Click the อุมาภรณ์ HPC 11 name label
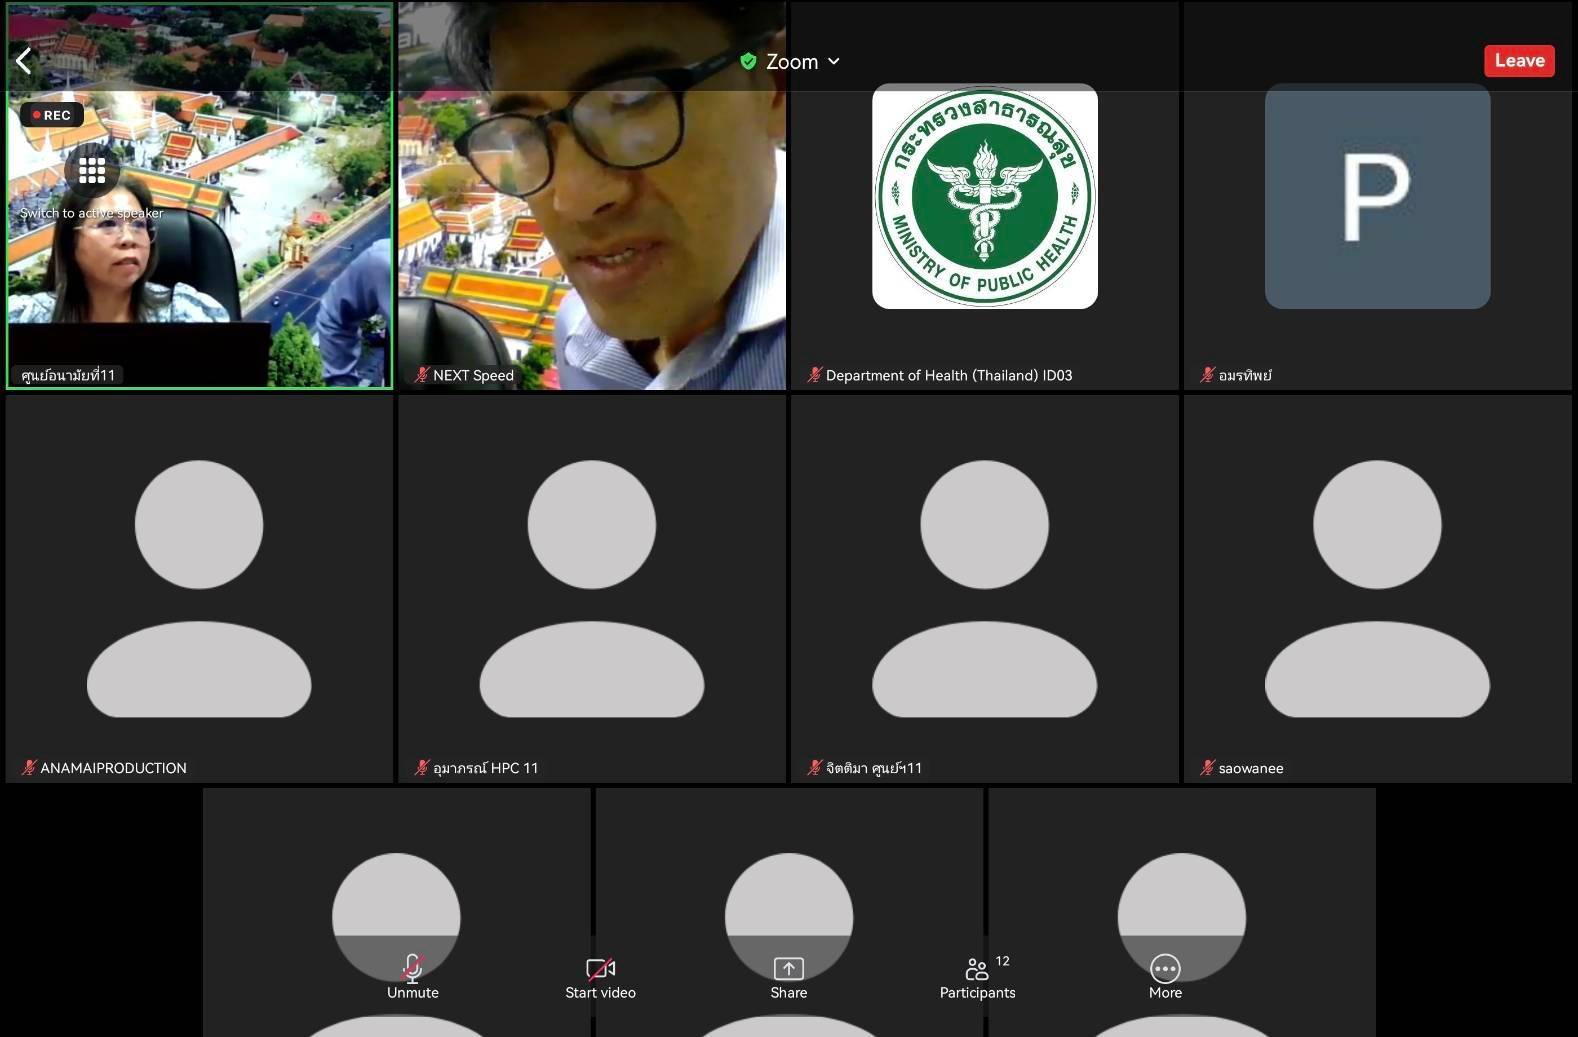Image resolution: width=1578 pixels, height=1037 pixels. (486, 768)
